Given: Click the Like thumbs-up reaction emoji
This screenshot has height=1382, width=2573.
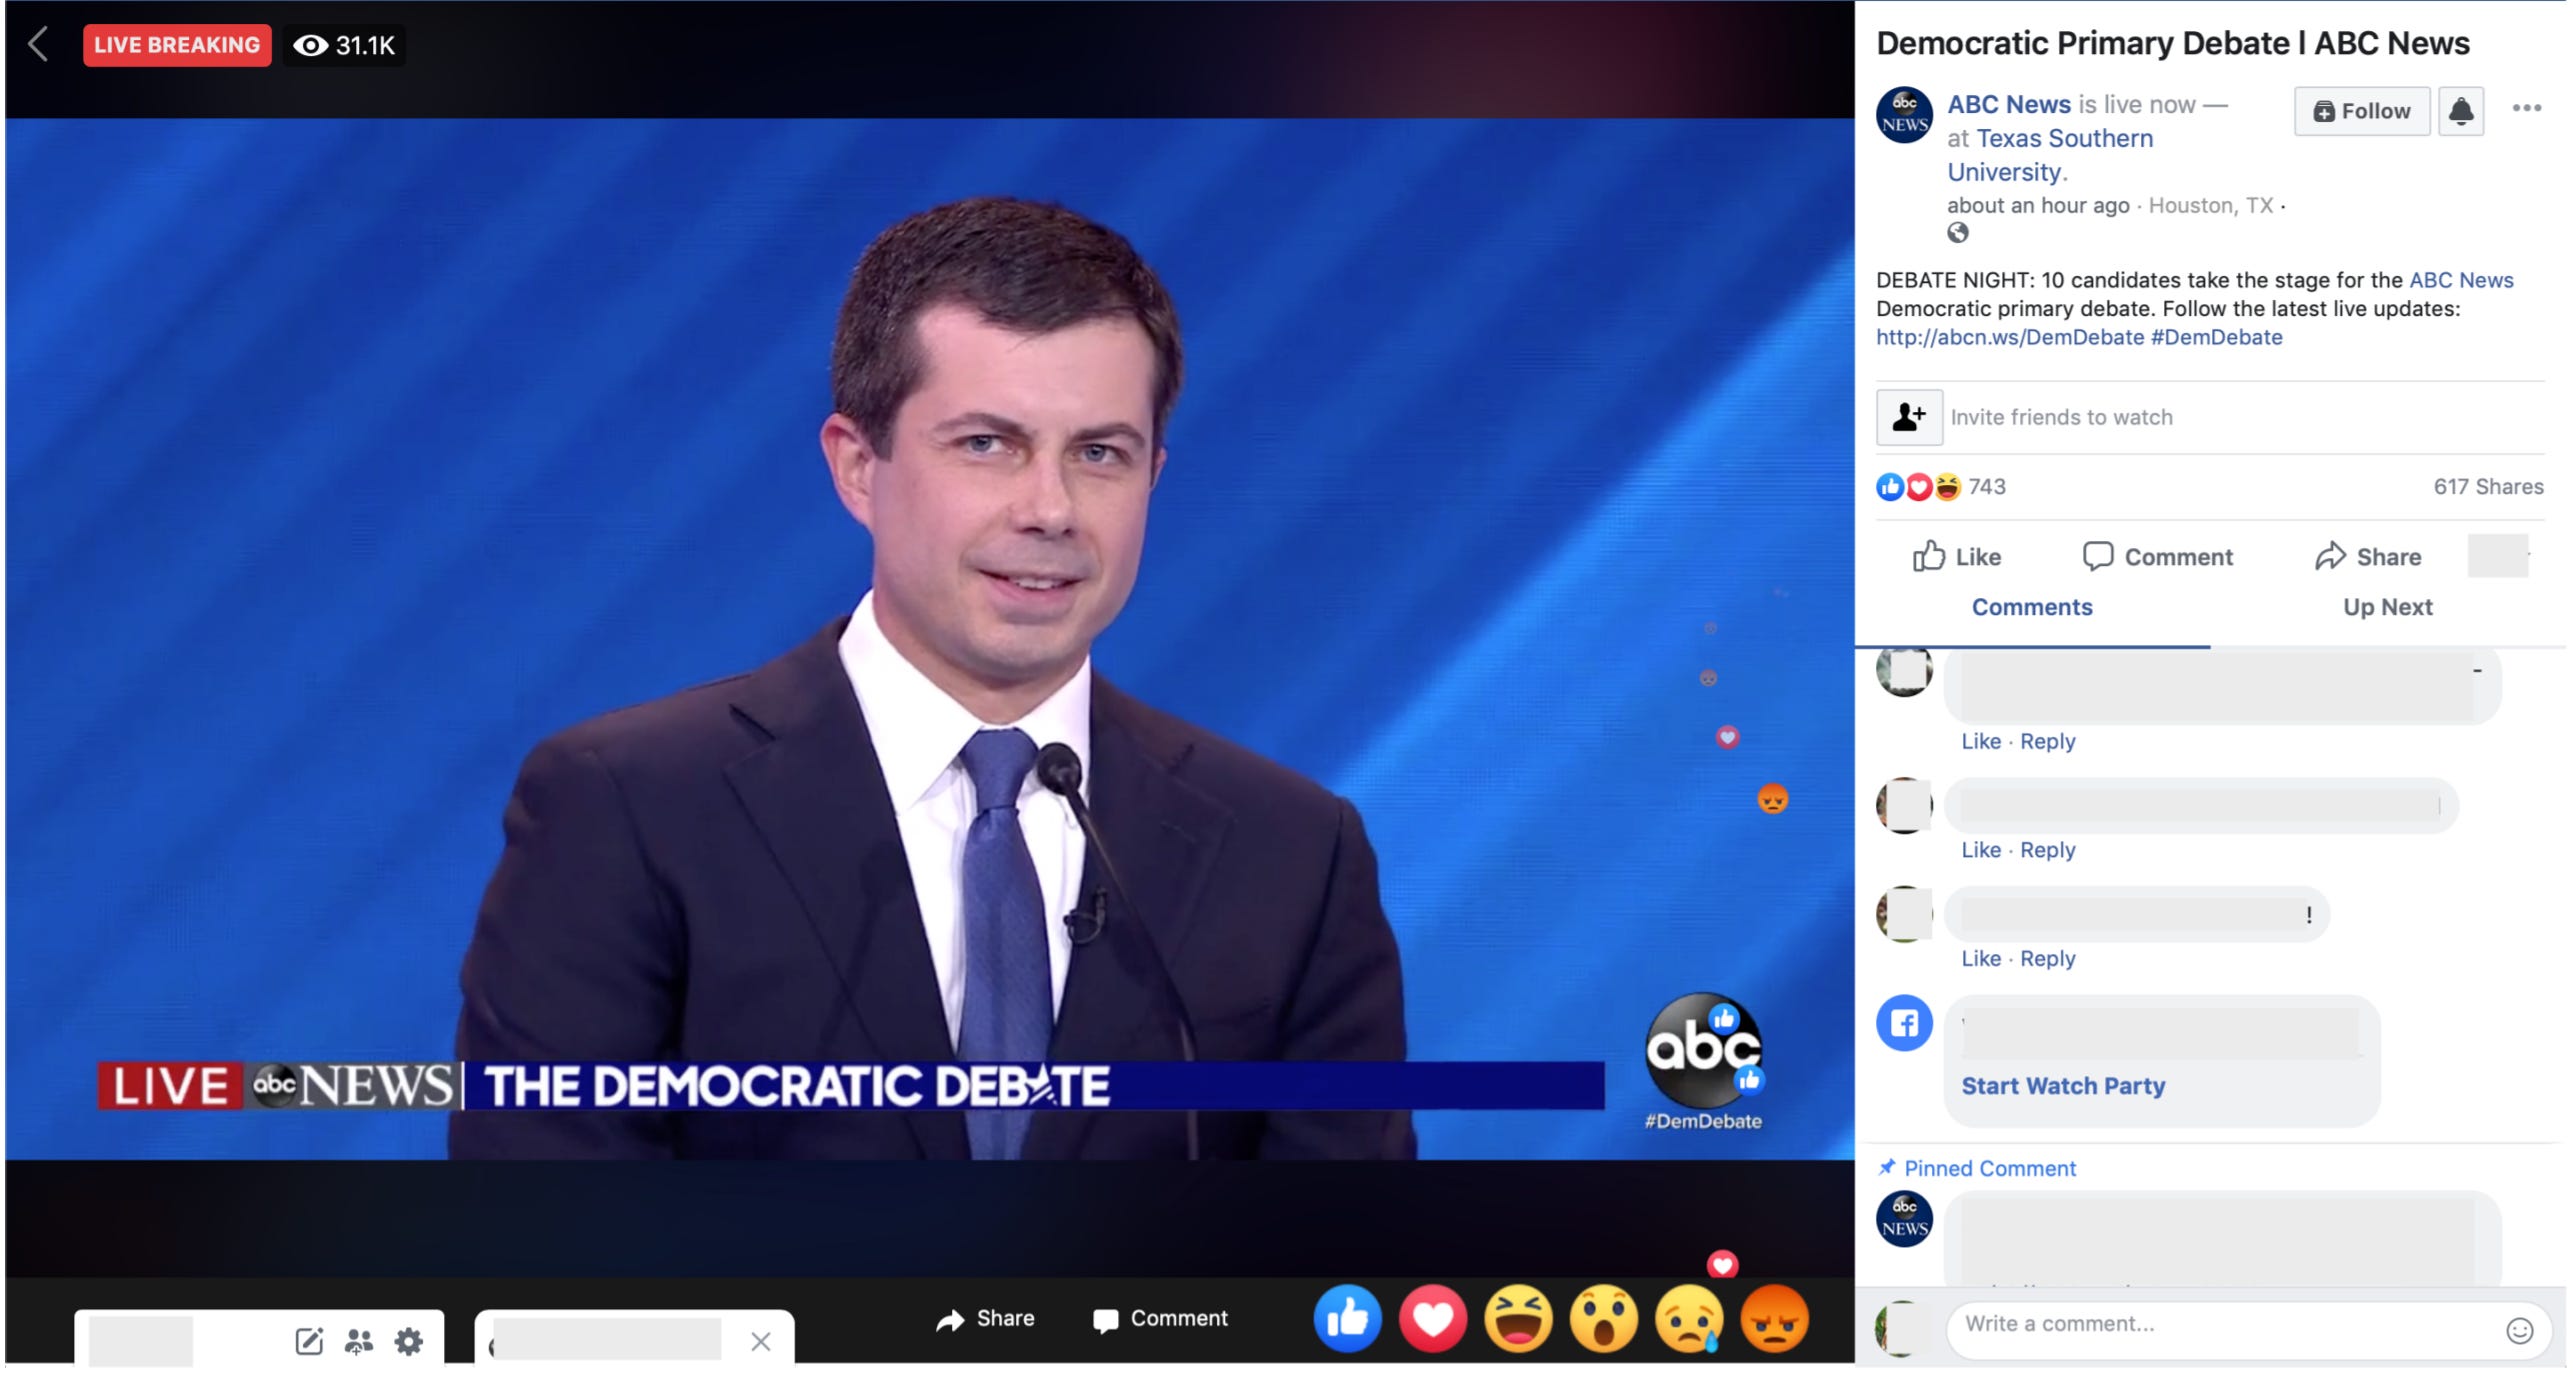Looking at the screenshot, I should (1346, 1319).
